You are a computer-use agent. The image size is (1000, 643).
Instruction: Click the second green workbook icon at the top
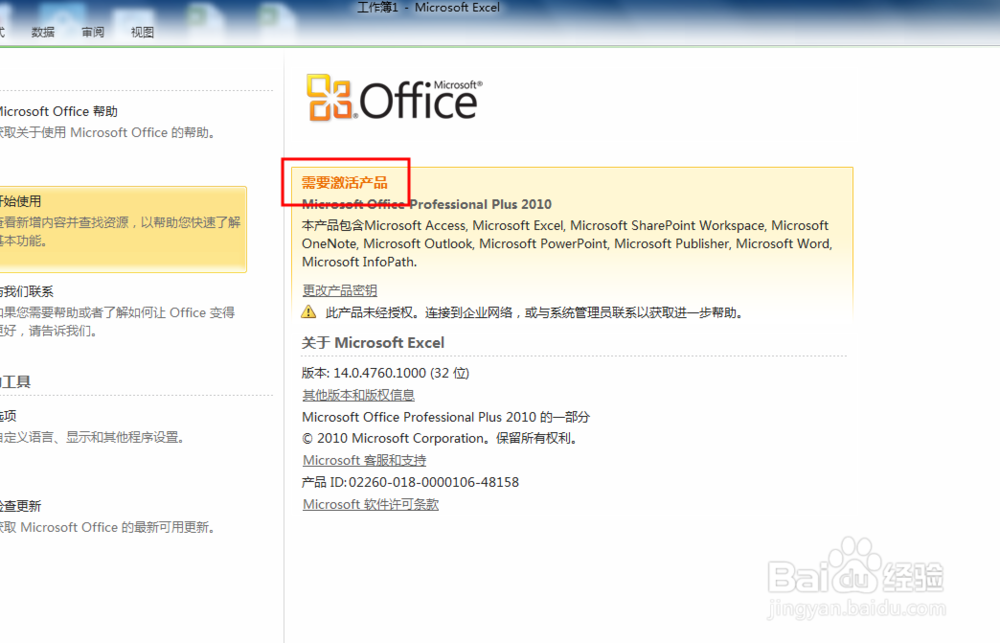click(266, 12)
